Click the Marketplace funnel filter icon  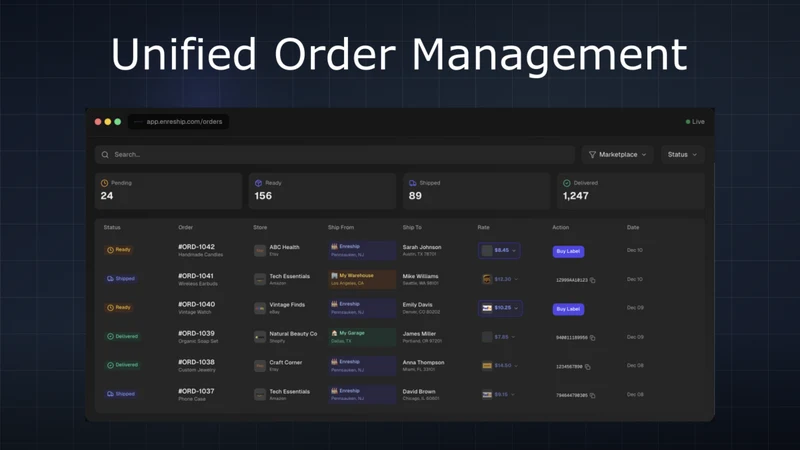click(x=592, y=155)
